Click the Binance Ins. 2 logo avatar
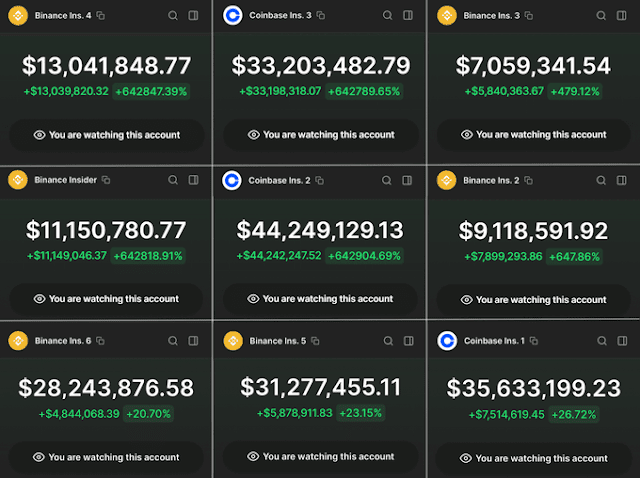The image size is (640, 478). coord(447,180)
